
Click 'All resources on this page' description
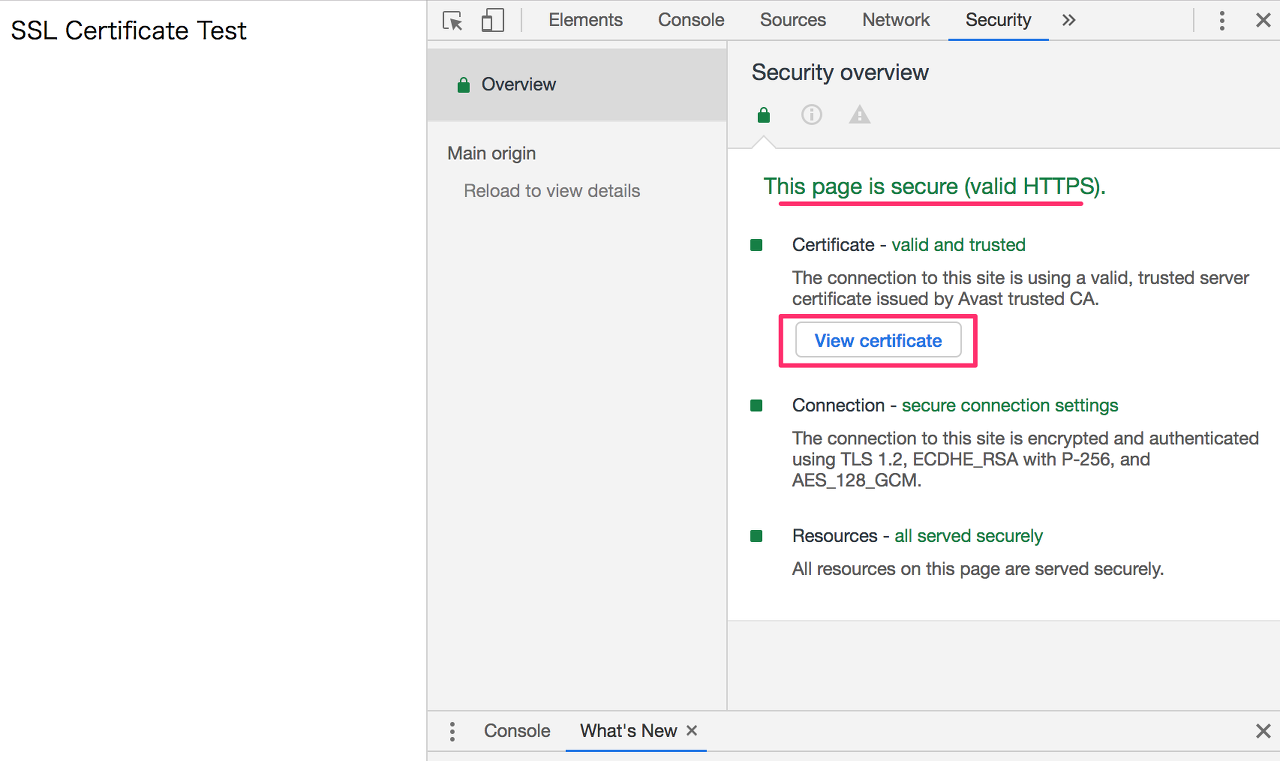tap(978, 570)
